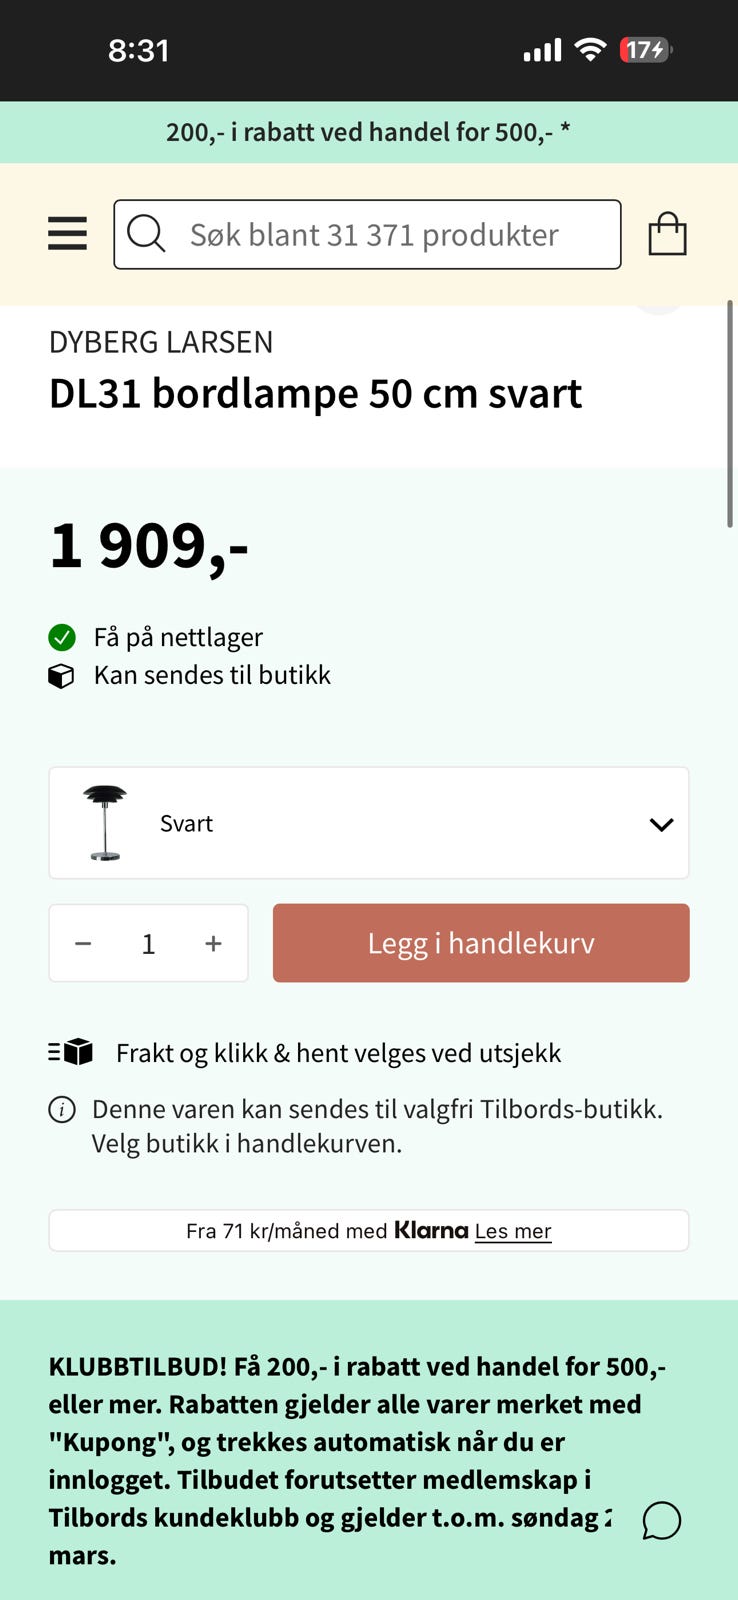This screenshot has height=1600, width=738.
Task: Tap the shipping box icon by Frakt
Action: [x=70, y=1052]
